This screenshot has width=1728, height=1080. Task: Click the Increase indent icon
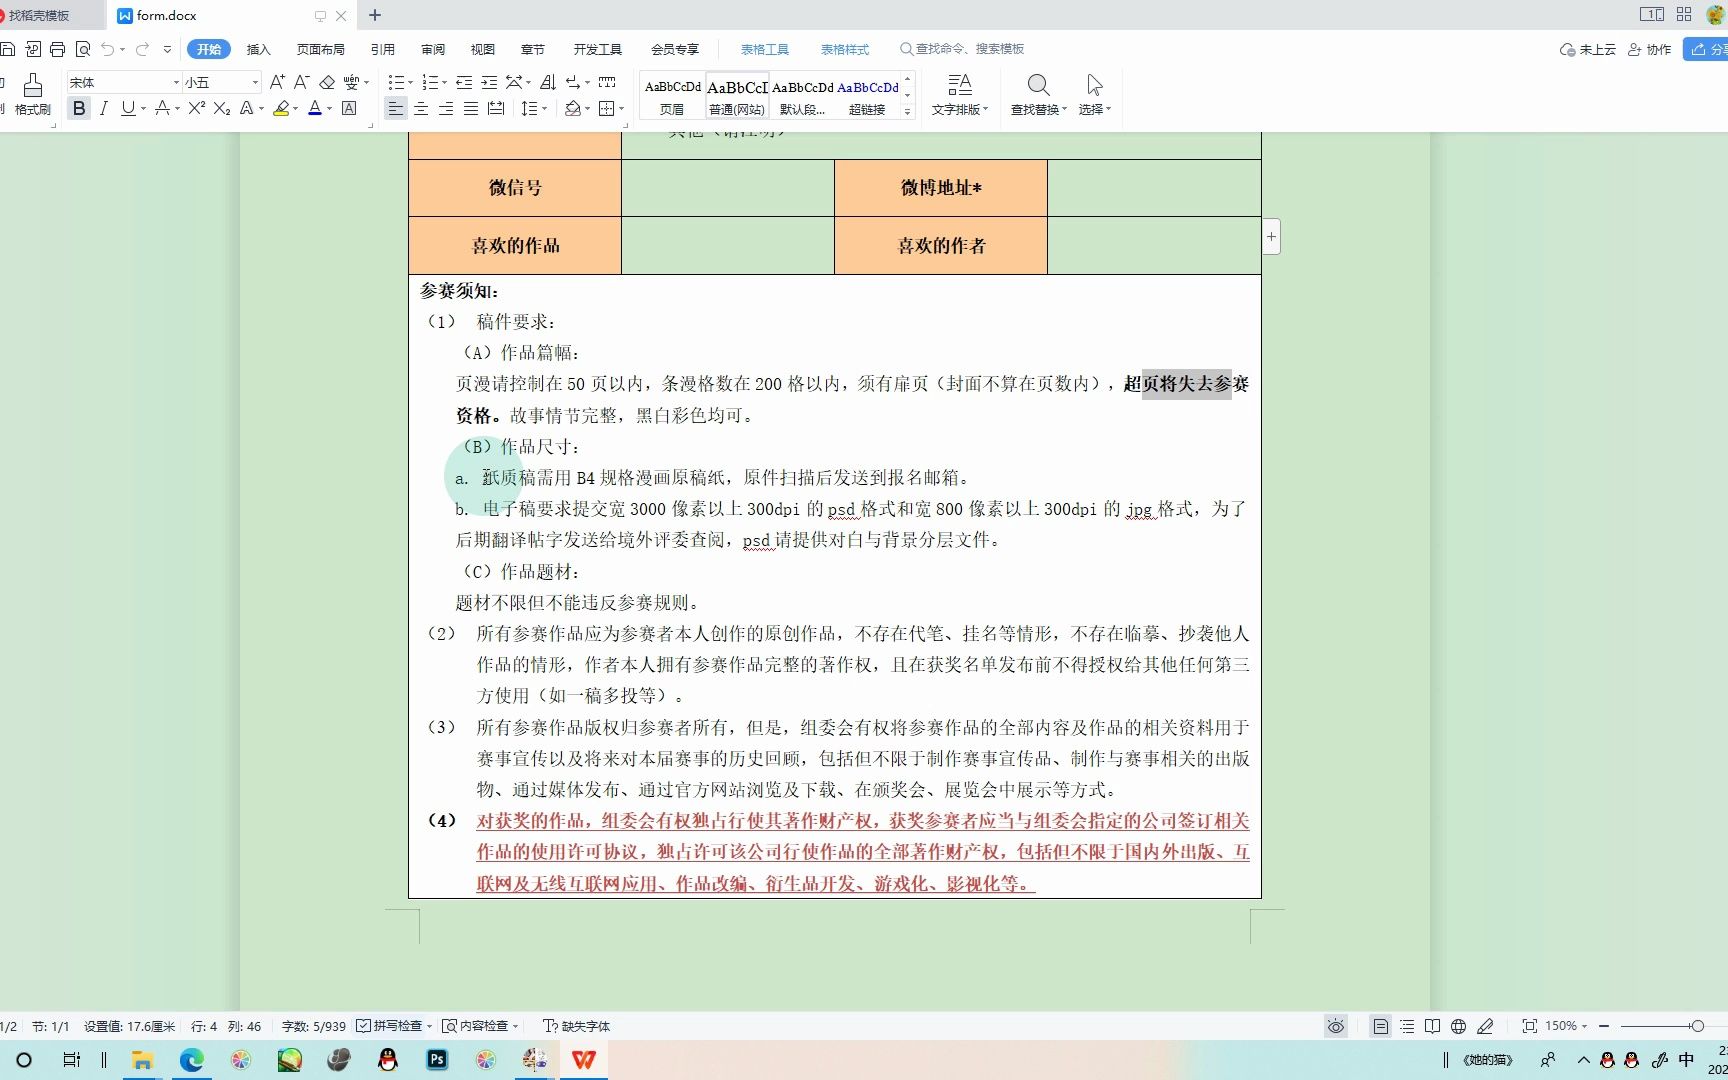point(489,82)
